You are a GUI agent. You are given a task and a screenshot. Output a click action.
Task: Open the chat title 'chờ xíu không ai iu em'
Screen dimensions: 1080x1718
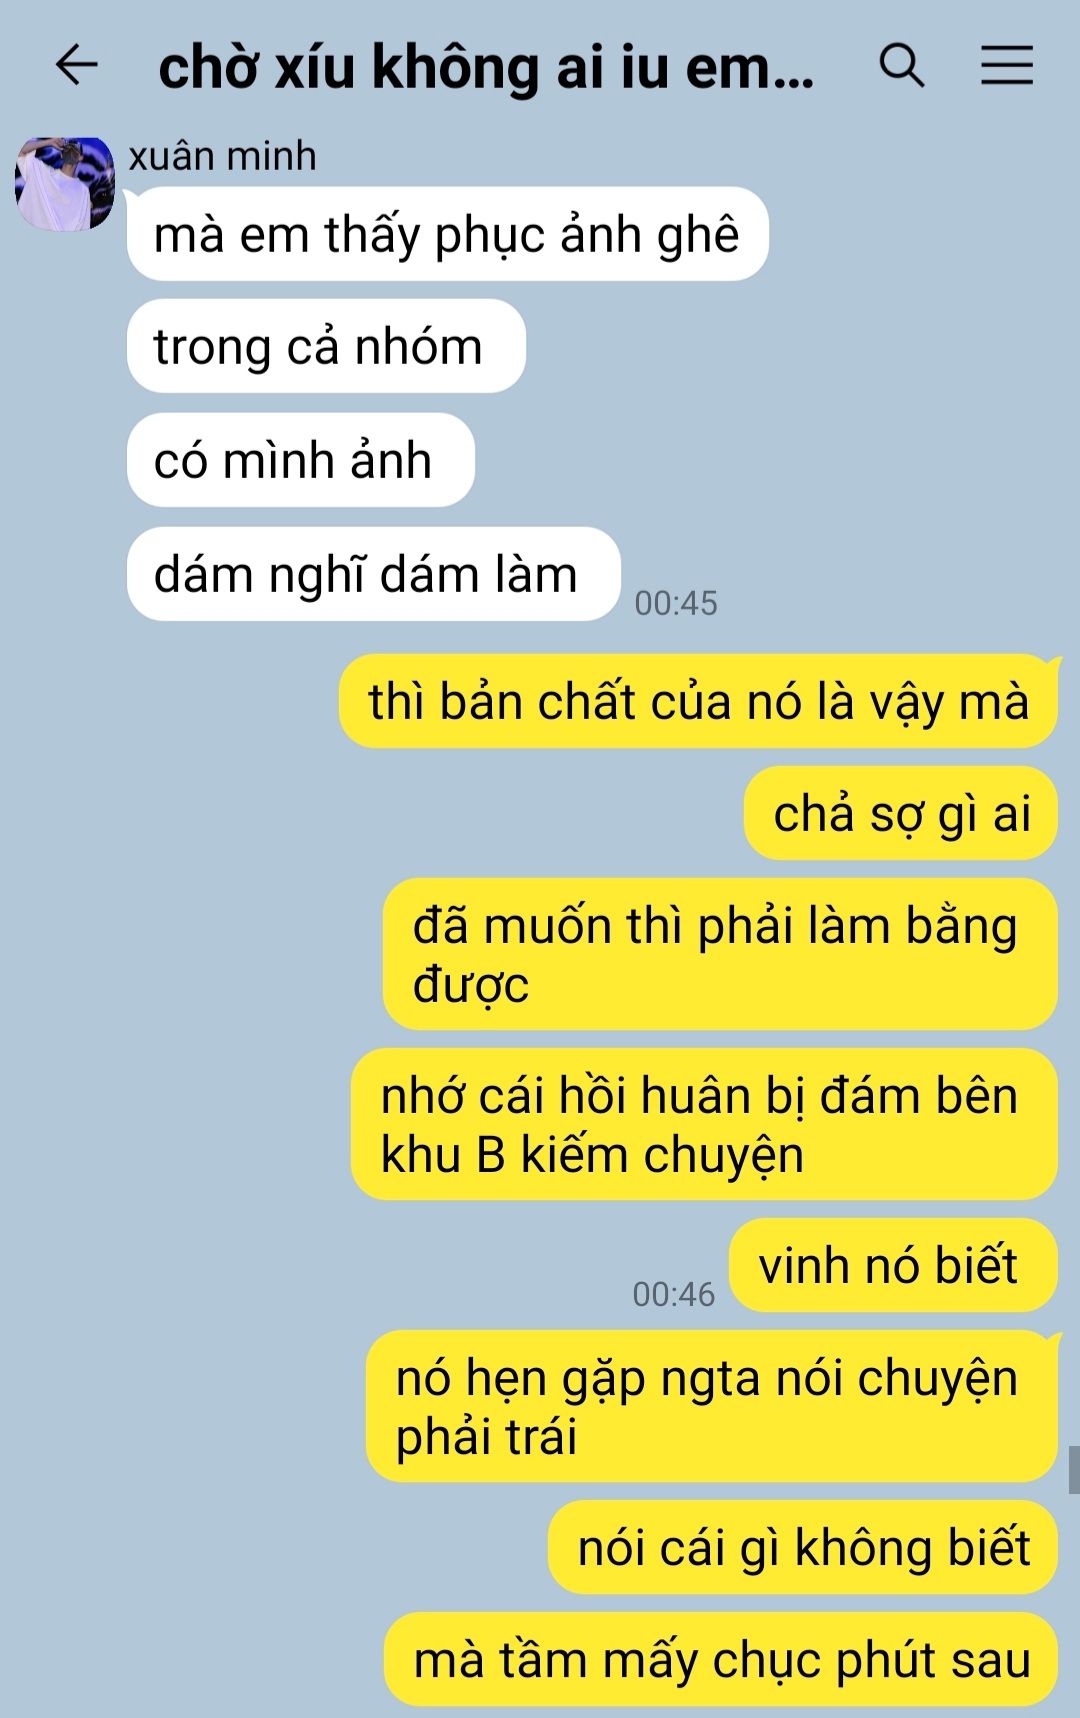[486, 68]
